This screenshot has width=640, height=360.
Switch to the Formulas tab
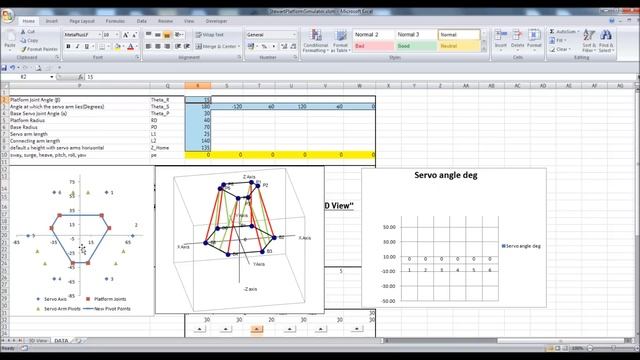115,21
